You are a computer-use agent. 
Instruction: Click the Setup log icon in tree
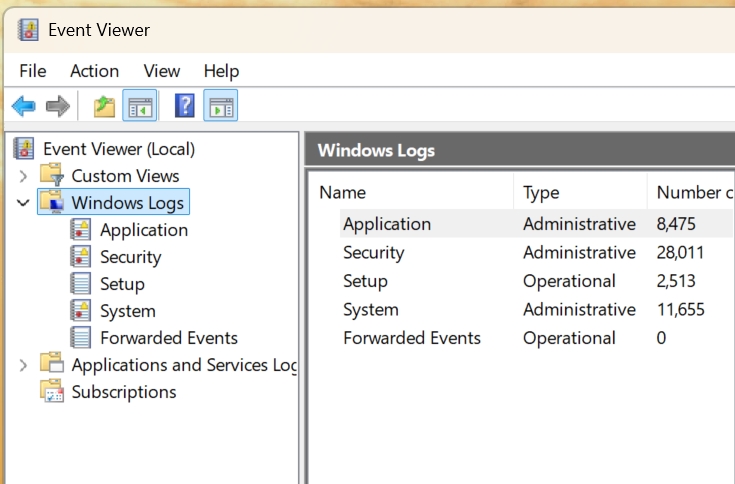(x=81, y=284)
